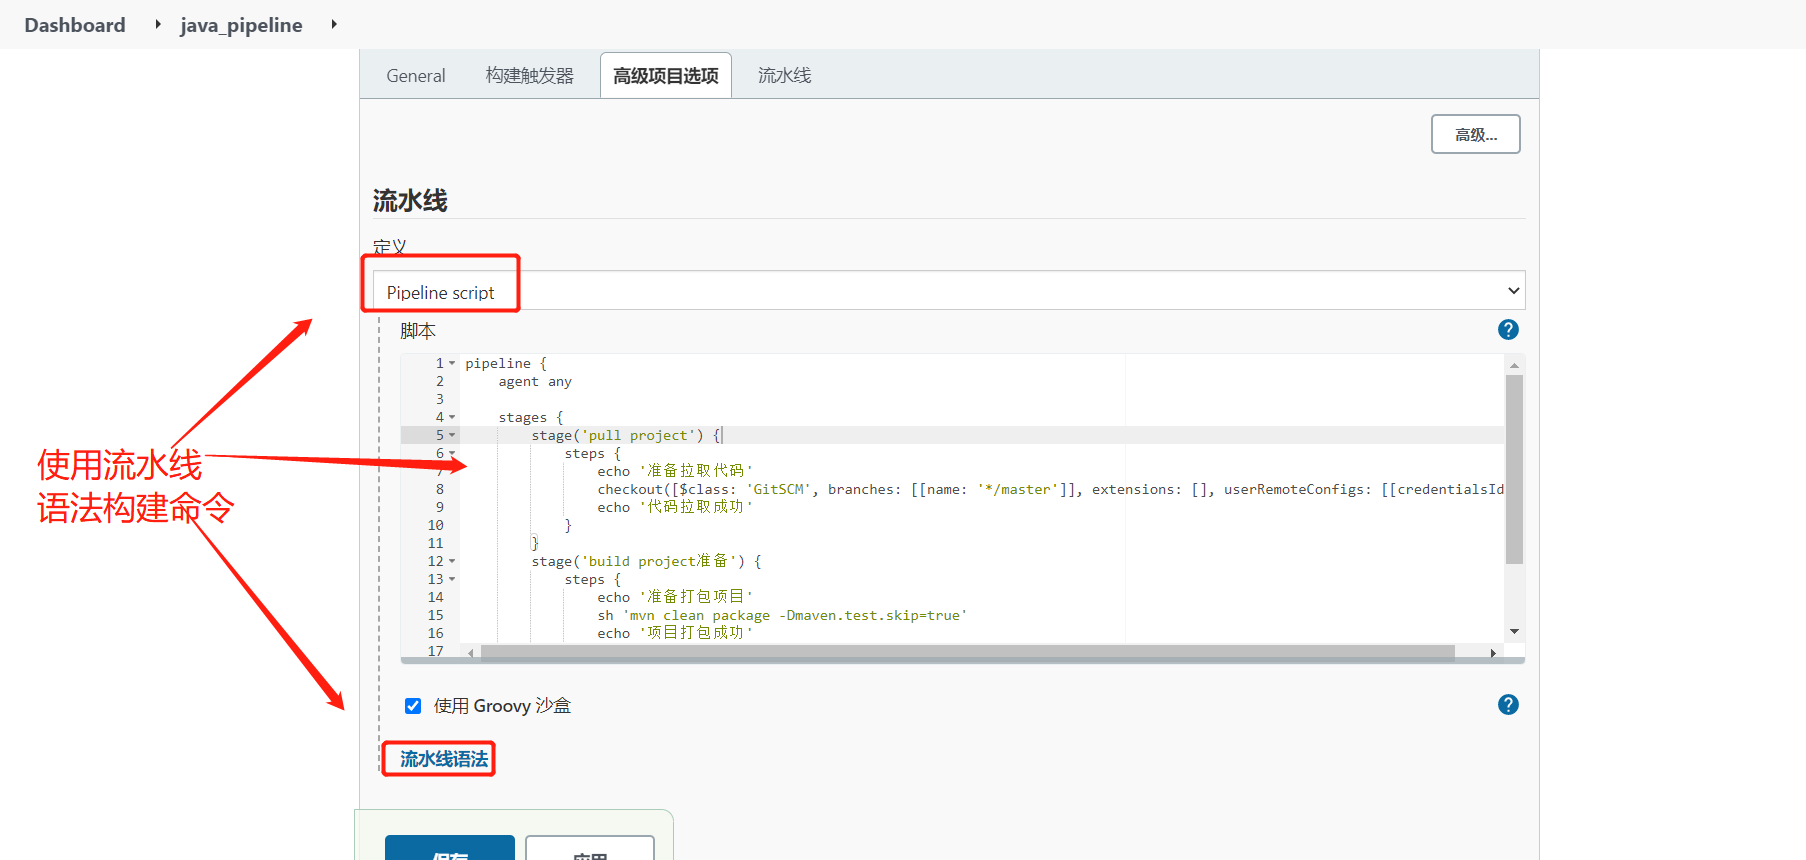Switch to the 构建触发器 tab
The height and width of the screenshot is (860, 1806).
coord(529,76)
